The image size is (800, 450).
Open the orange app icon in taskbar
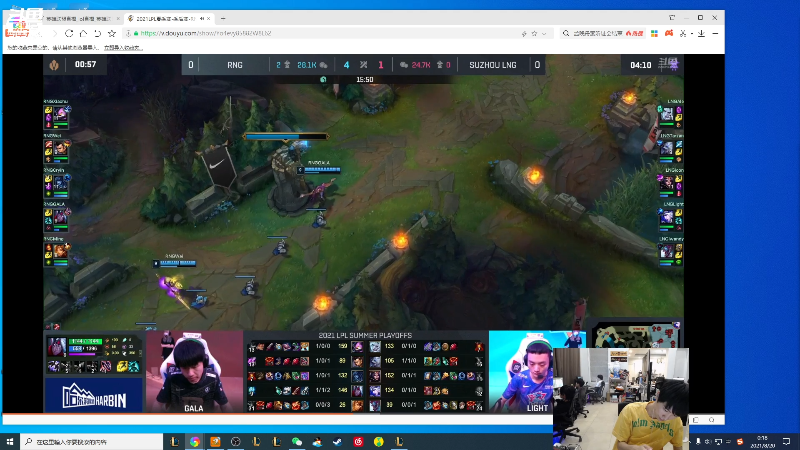click(x=215, y=441)
